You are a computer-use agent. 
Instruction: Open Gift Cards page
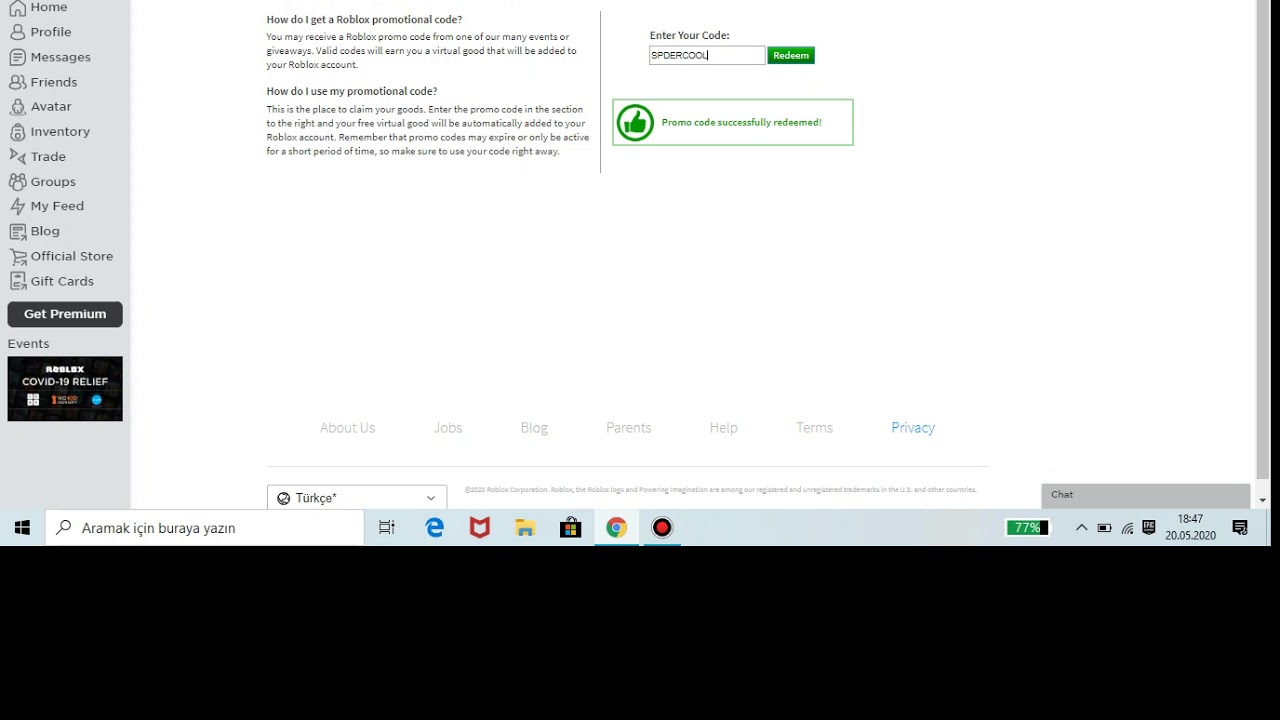point(62,281)
